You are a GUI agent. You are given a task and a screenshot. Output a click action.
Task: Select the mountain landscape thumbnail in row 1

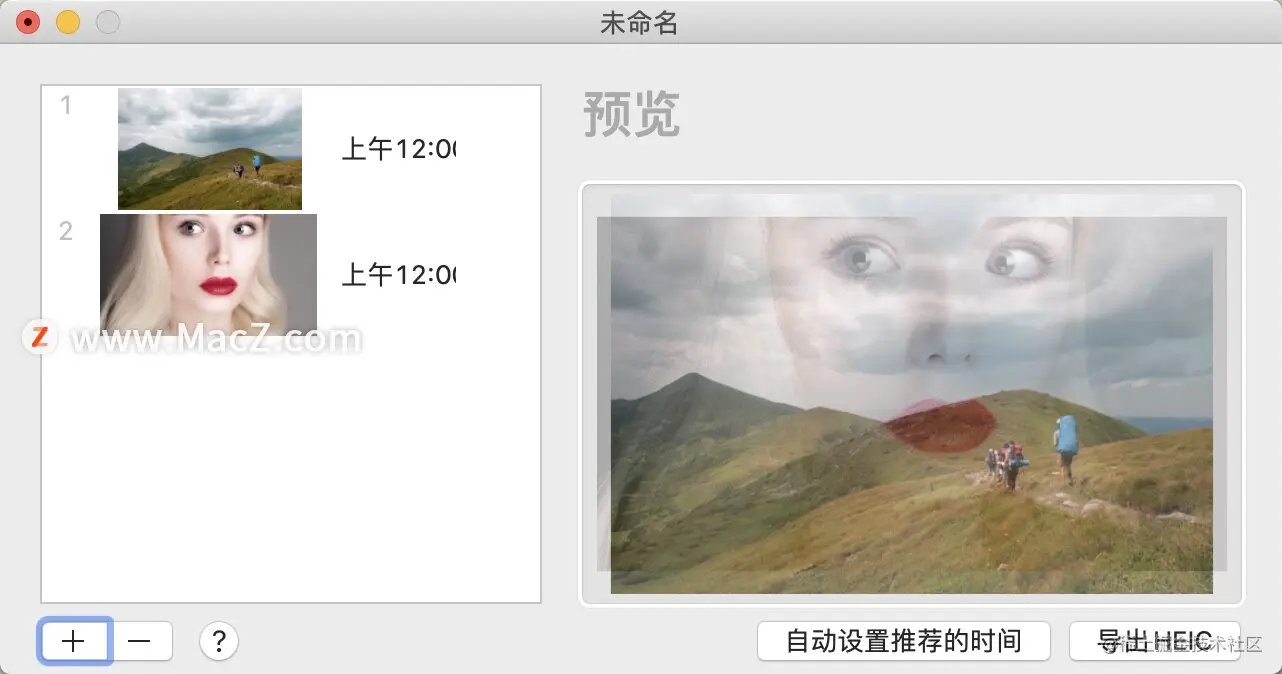pyautogui.click(x=210, y=149)
